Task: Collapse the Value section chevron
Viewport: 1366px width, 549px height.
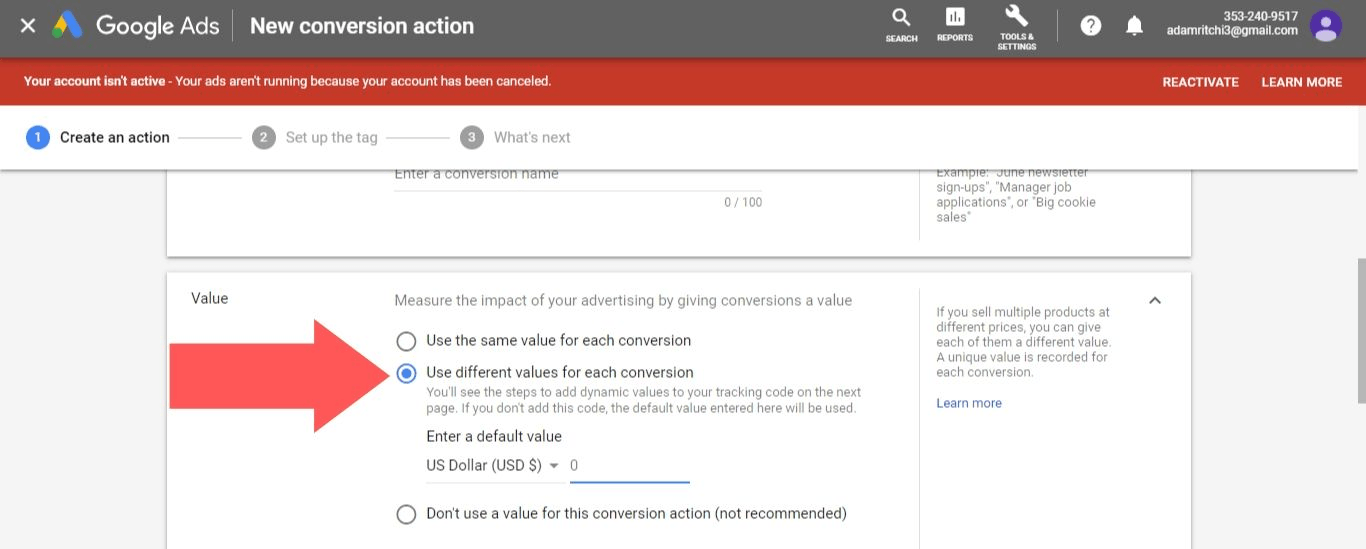Action: 1155,300
